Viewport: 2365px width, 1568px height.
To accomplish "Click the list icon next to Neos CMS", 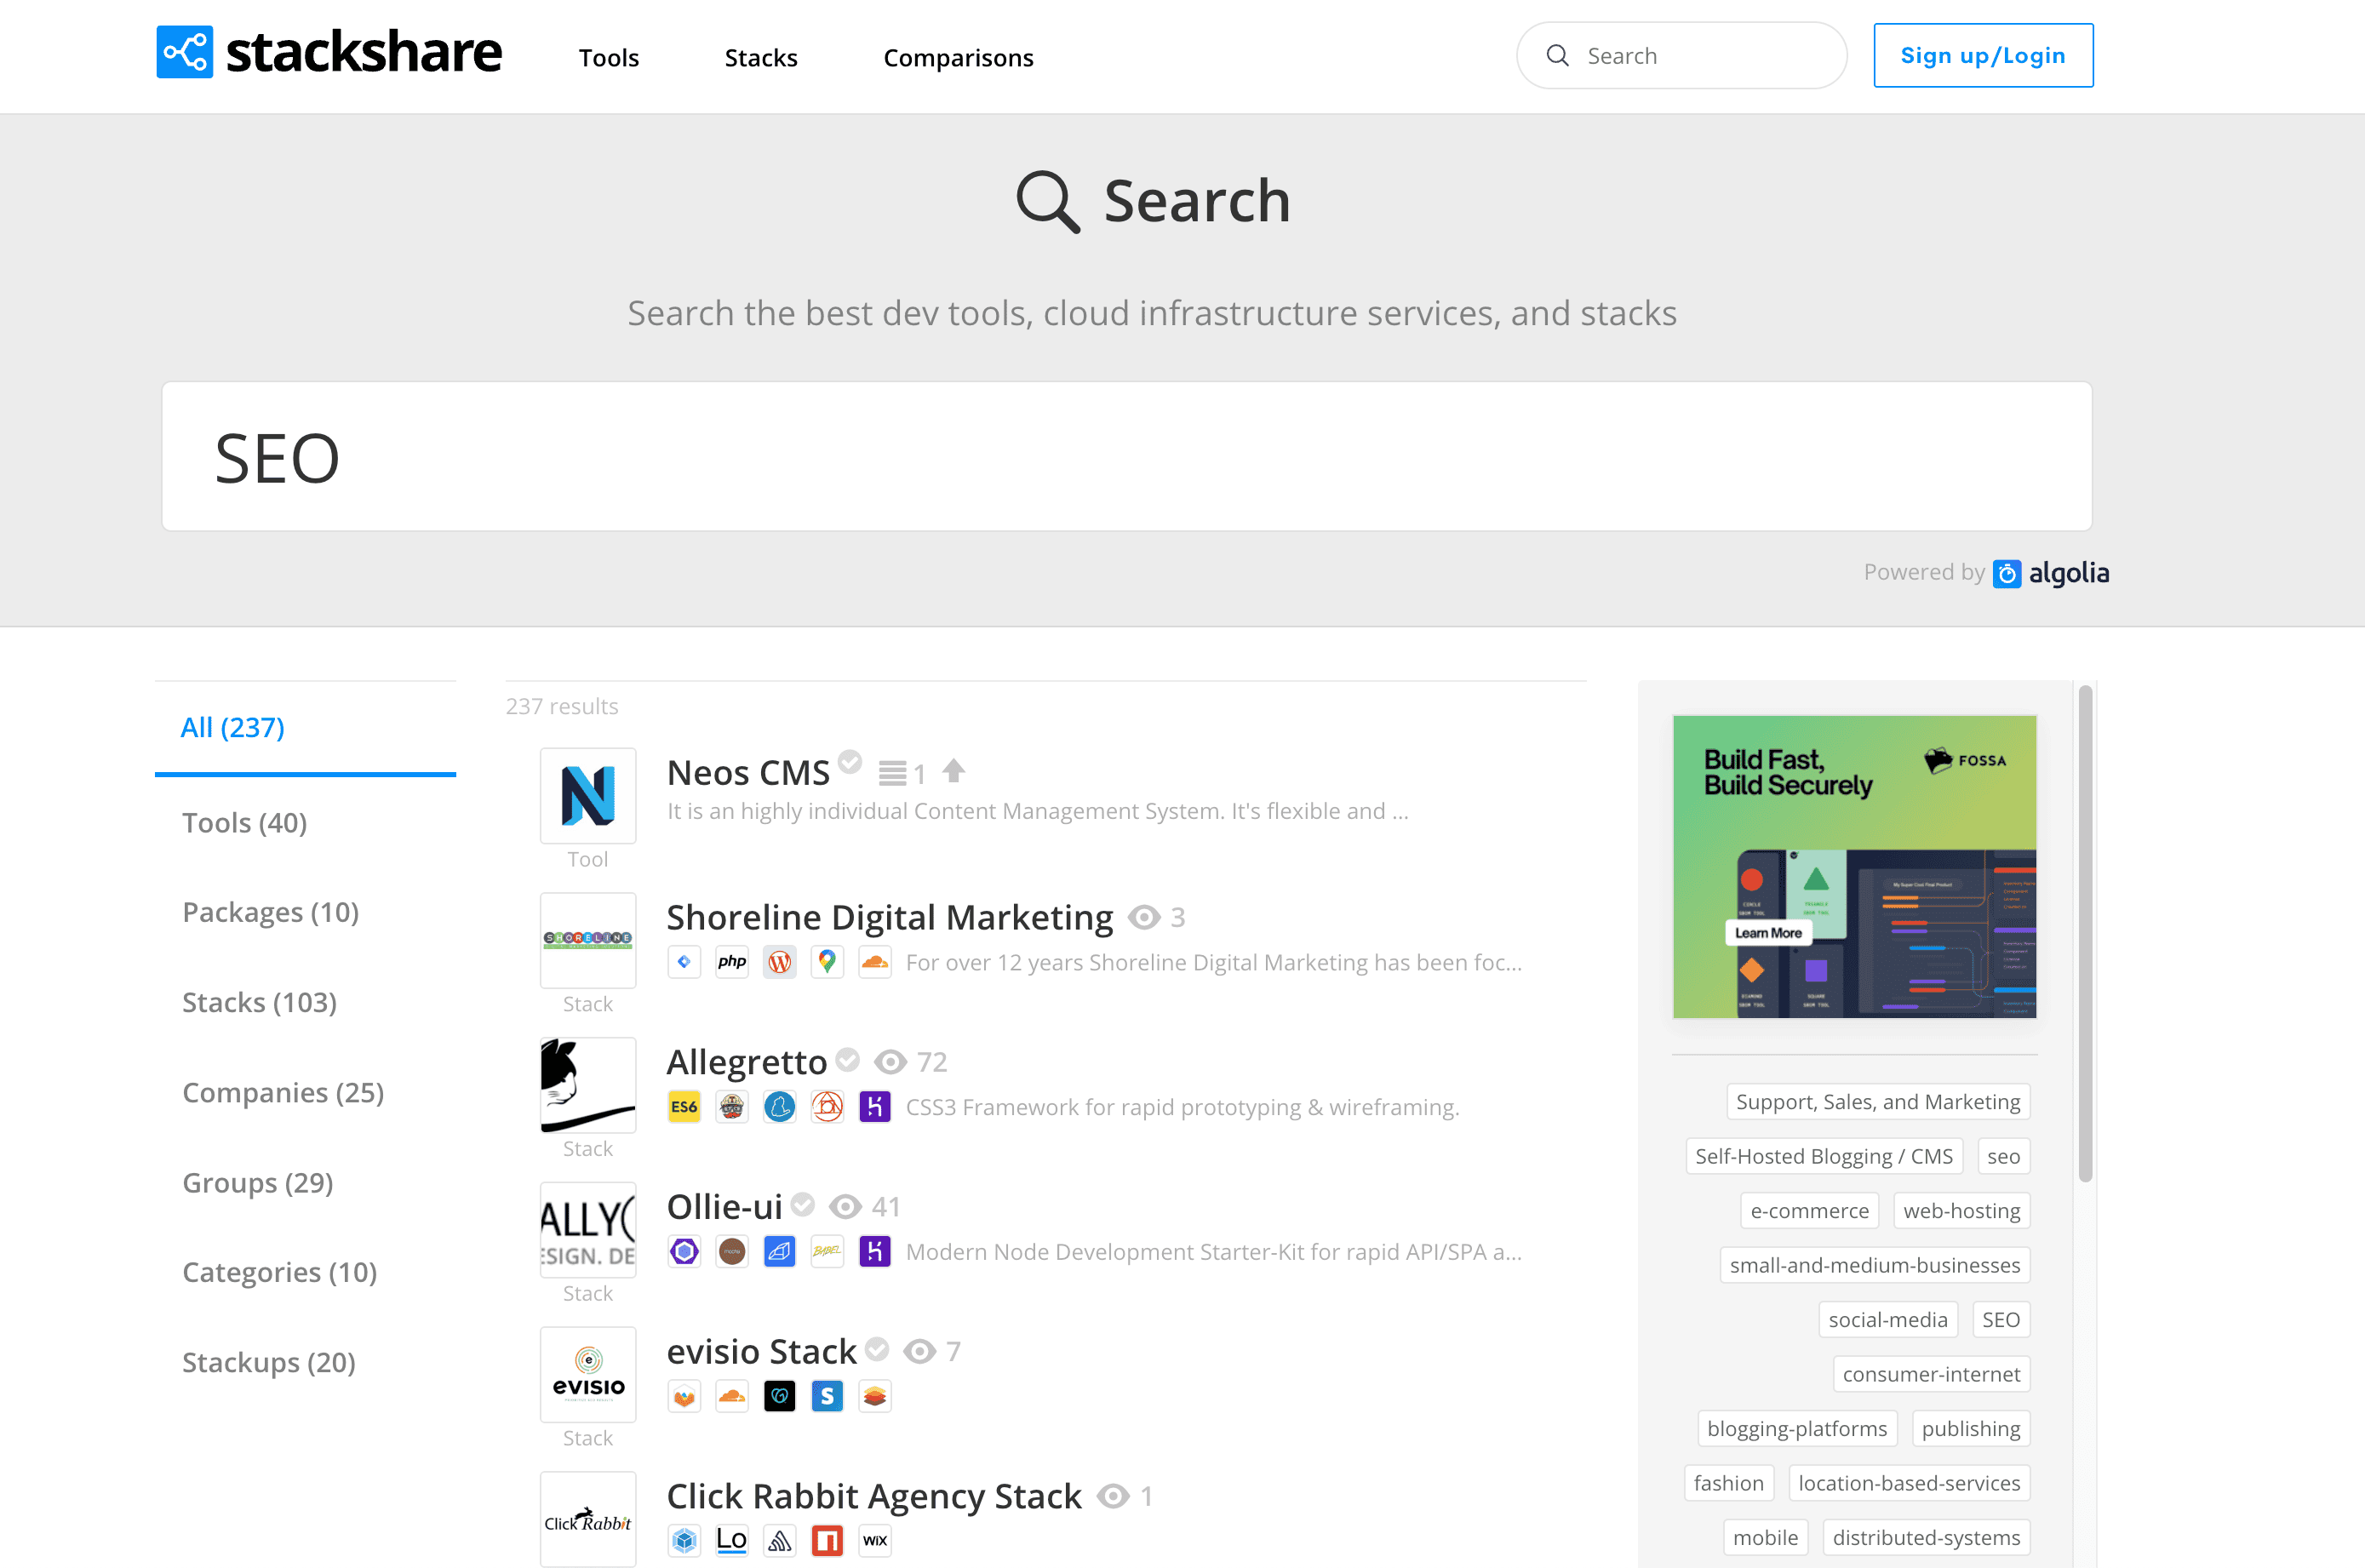I will pos(892,773).
